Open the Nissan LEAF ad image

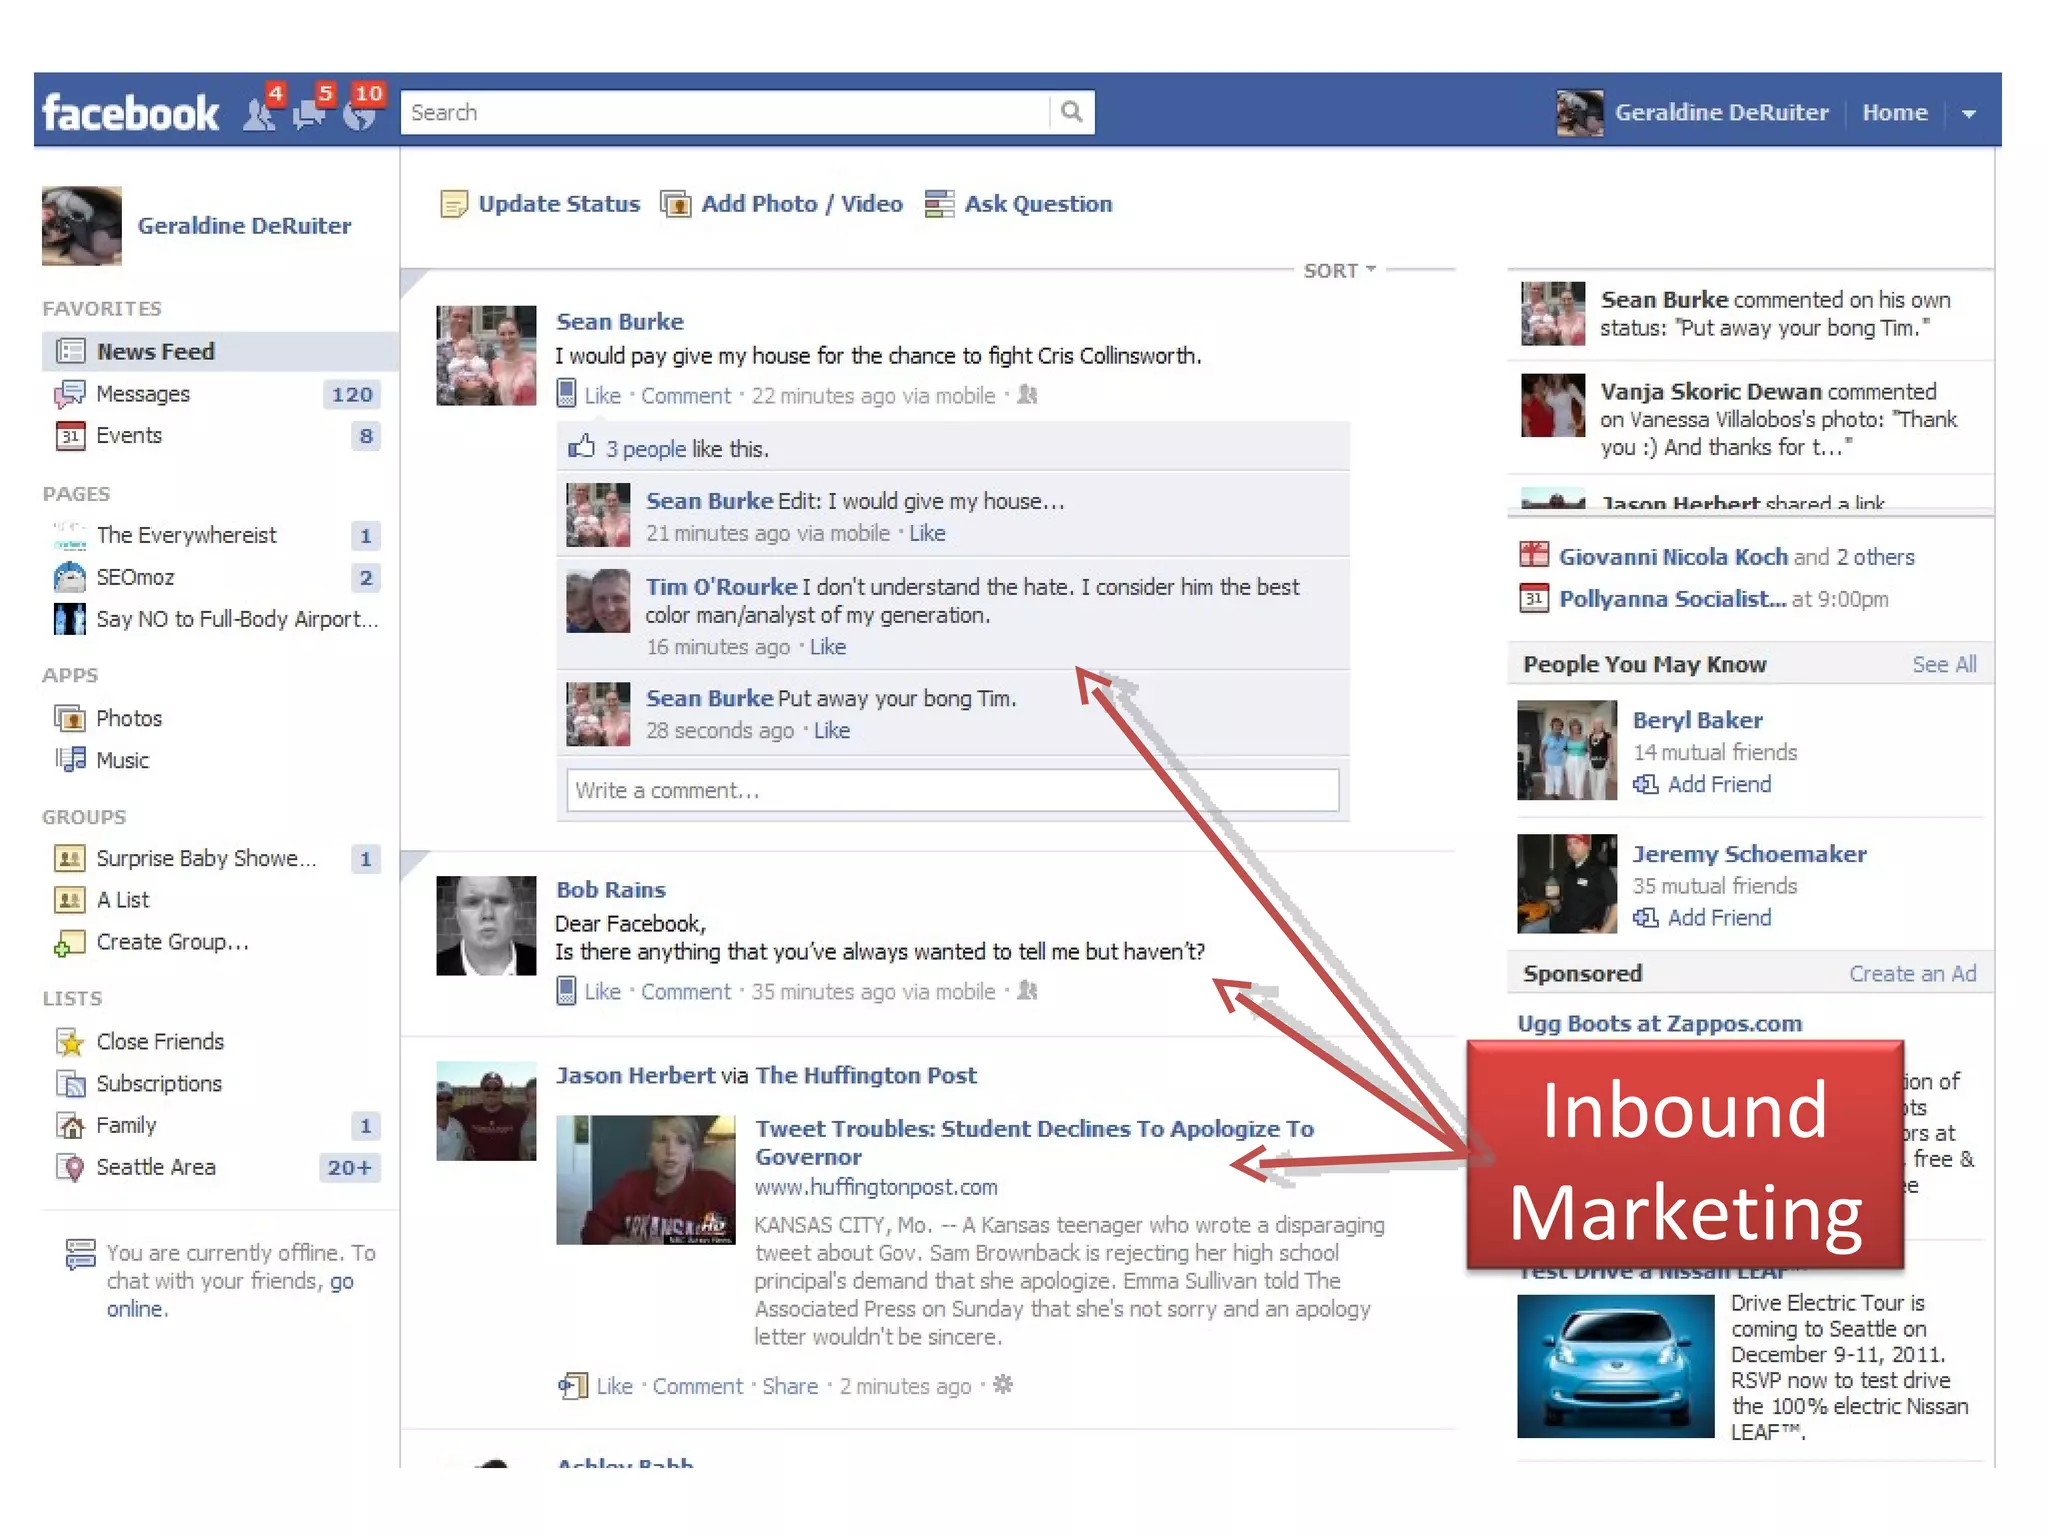1615,1366
